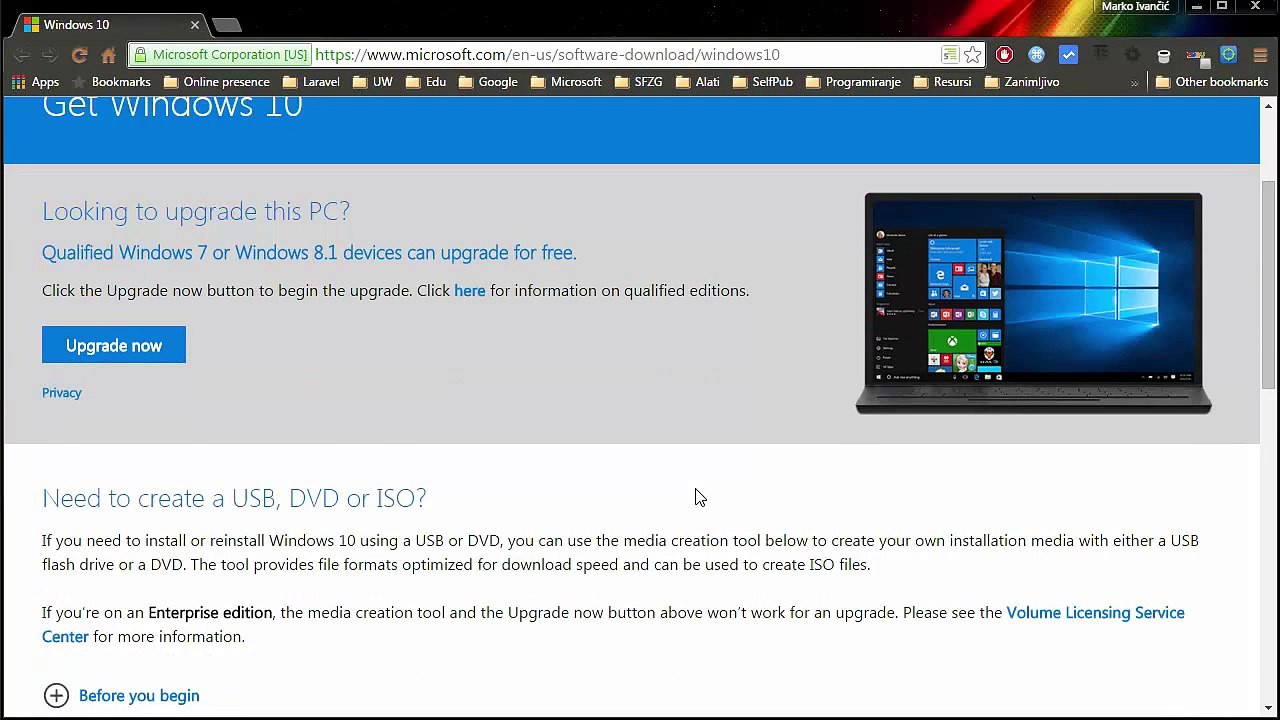The width and height of the screenshot is (1280, 720).
Task: Click the Windows 10 laptop image
Action: 1033,303
